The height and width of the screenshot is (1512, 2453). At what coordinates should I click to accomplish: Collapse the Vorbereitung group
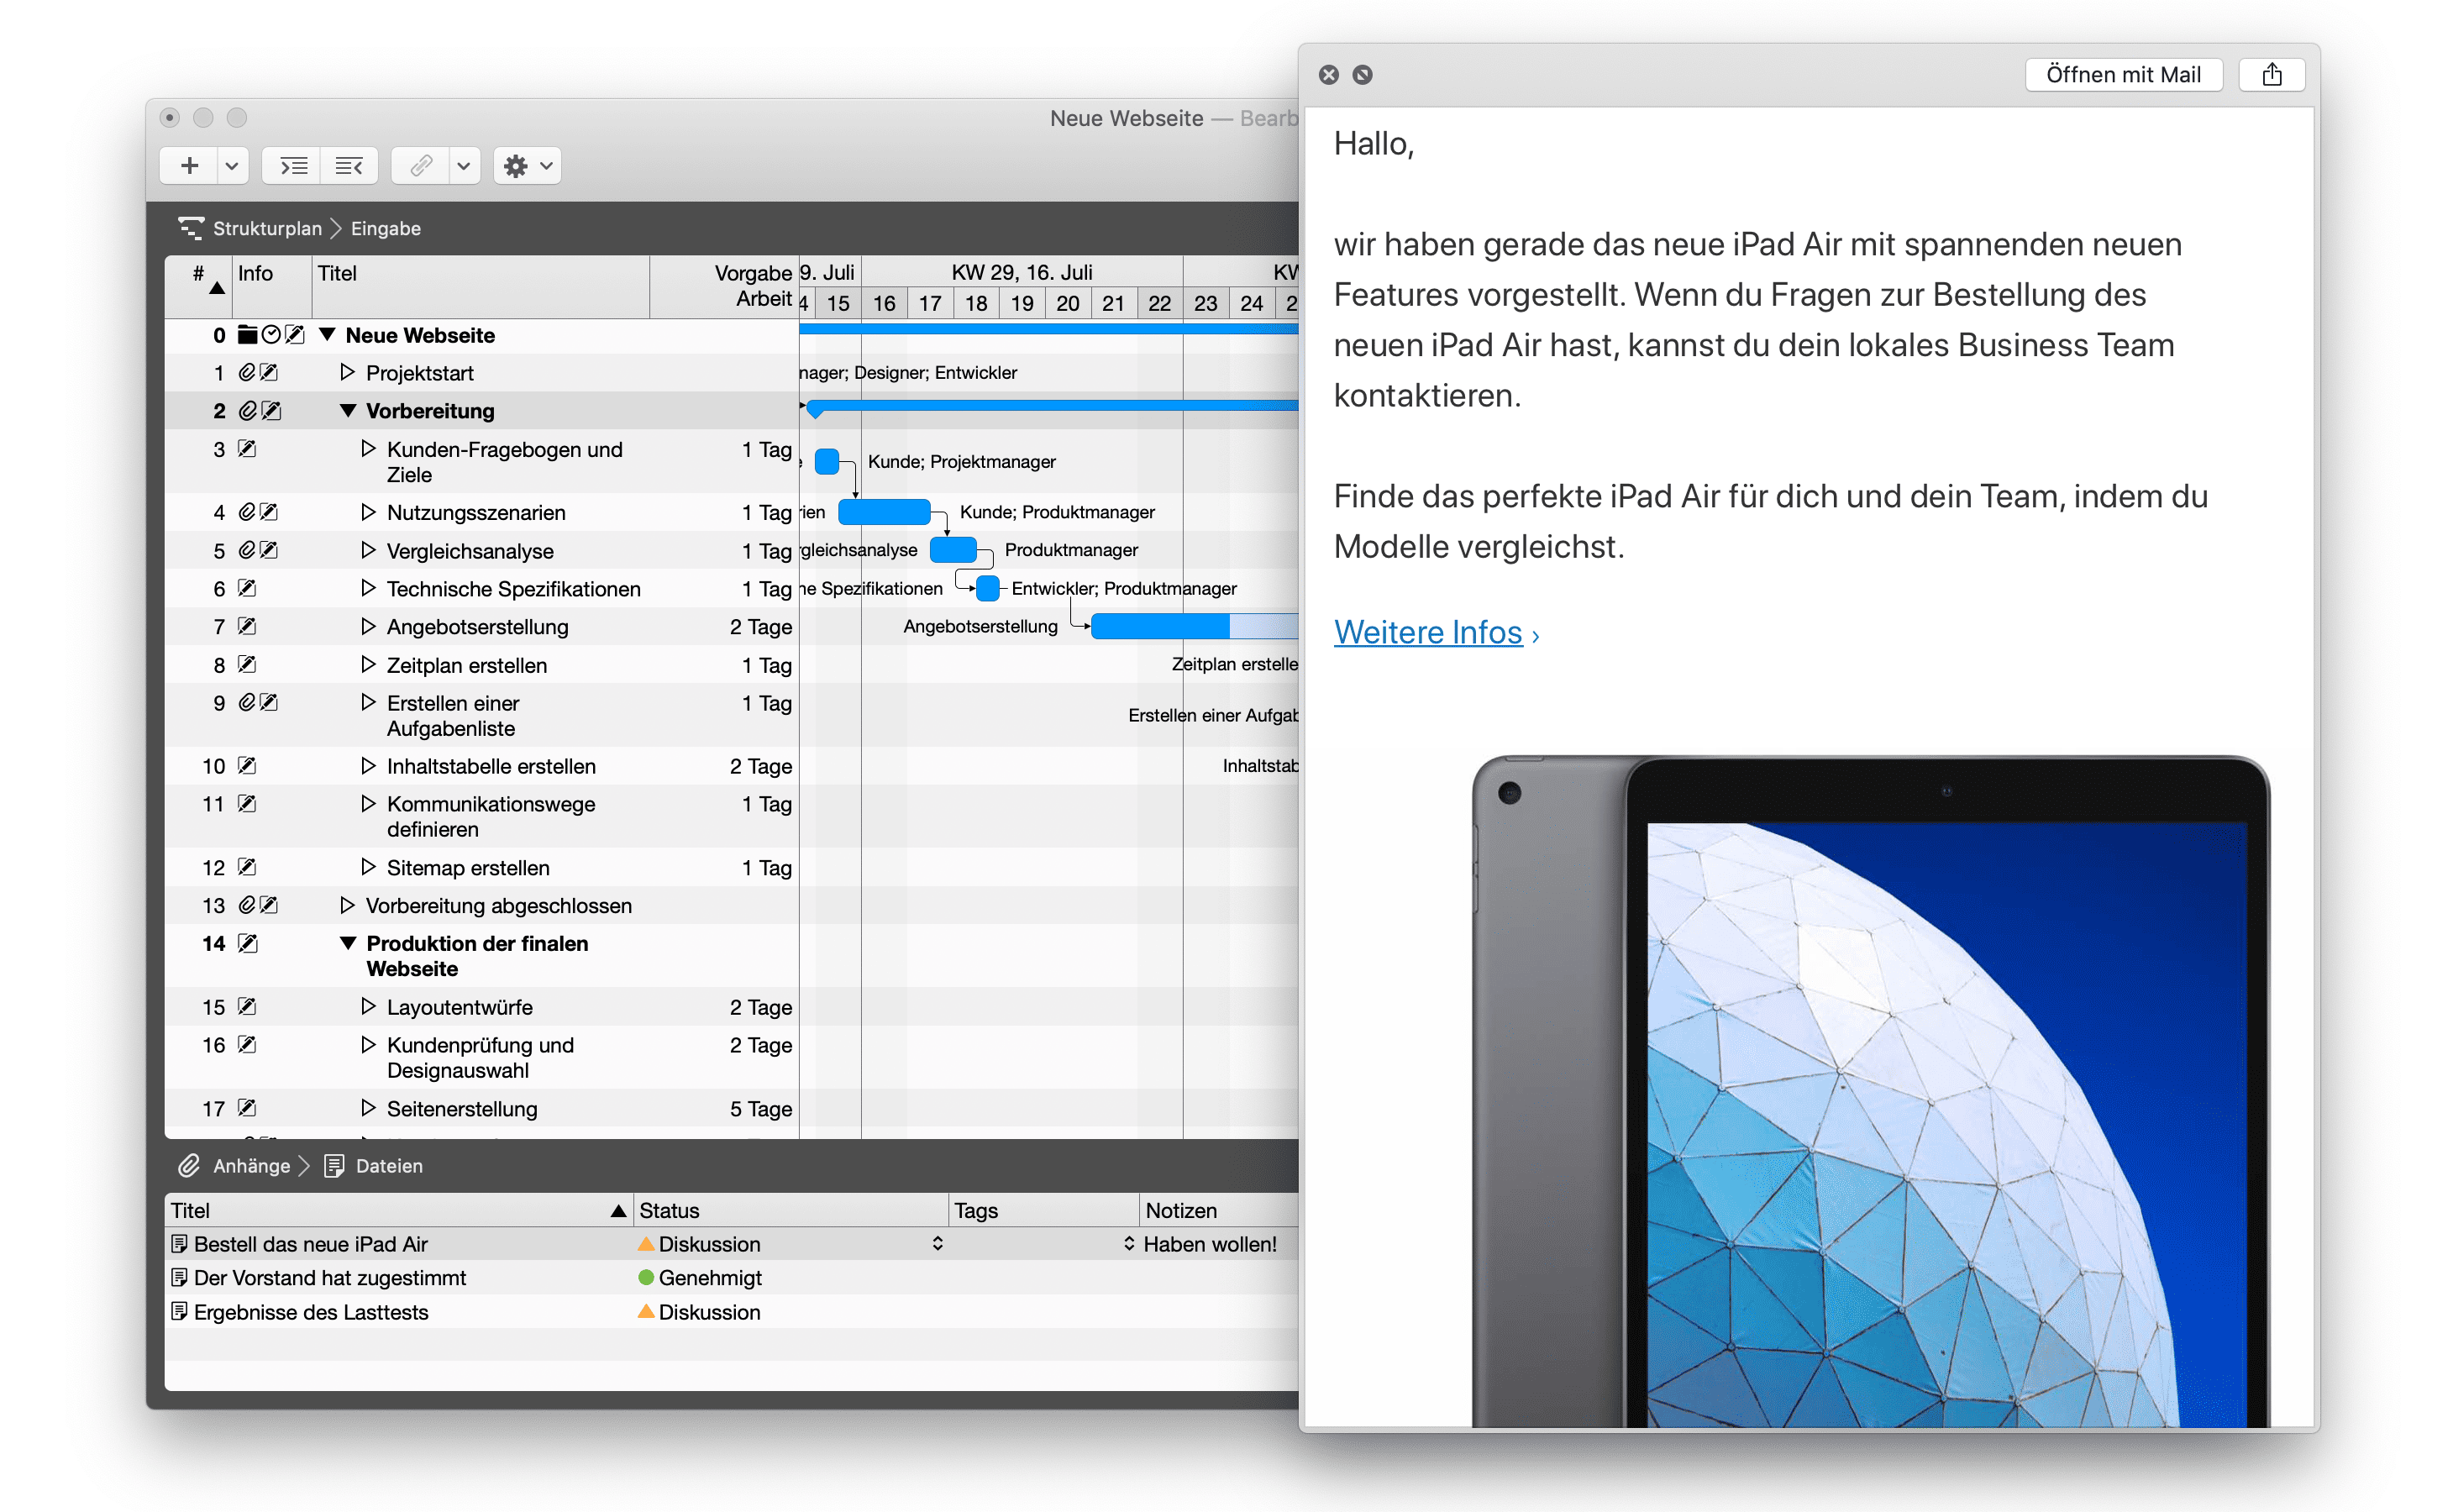click(x=348, y=411)
